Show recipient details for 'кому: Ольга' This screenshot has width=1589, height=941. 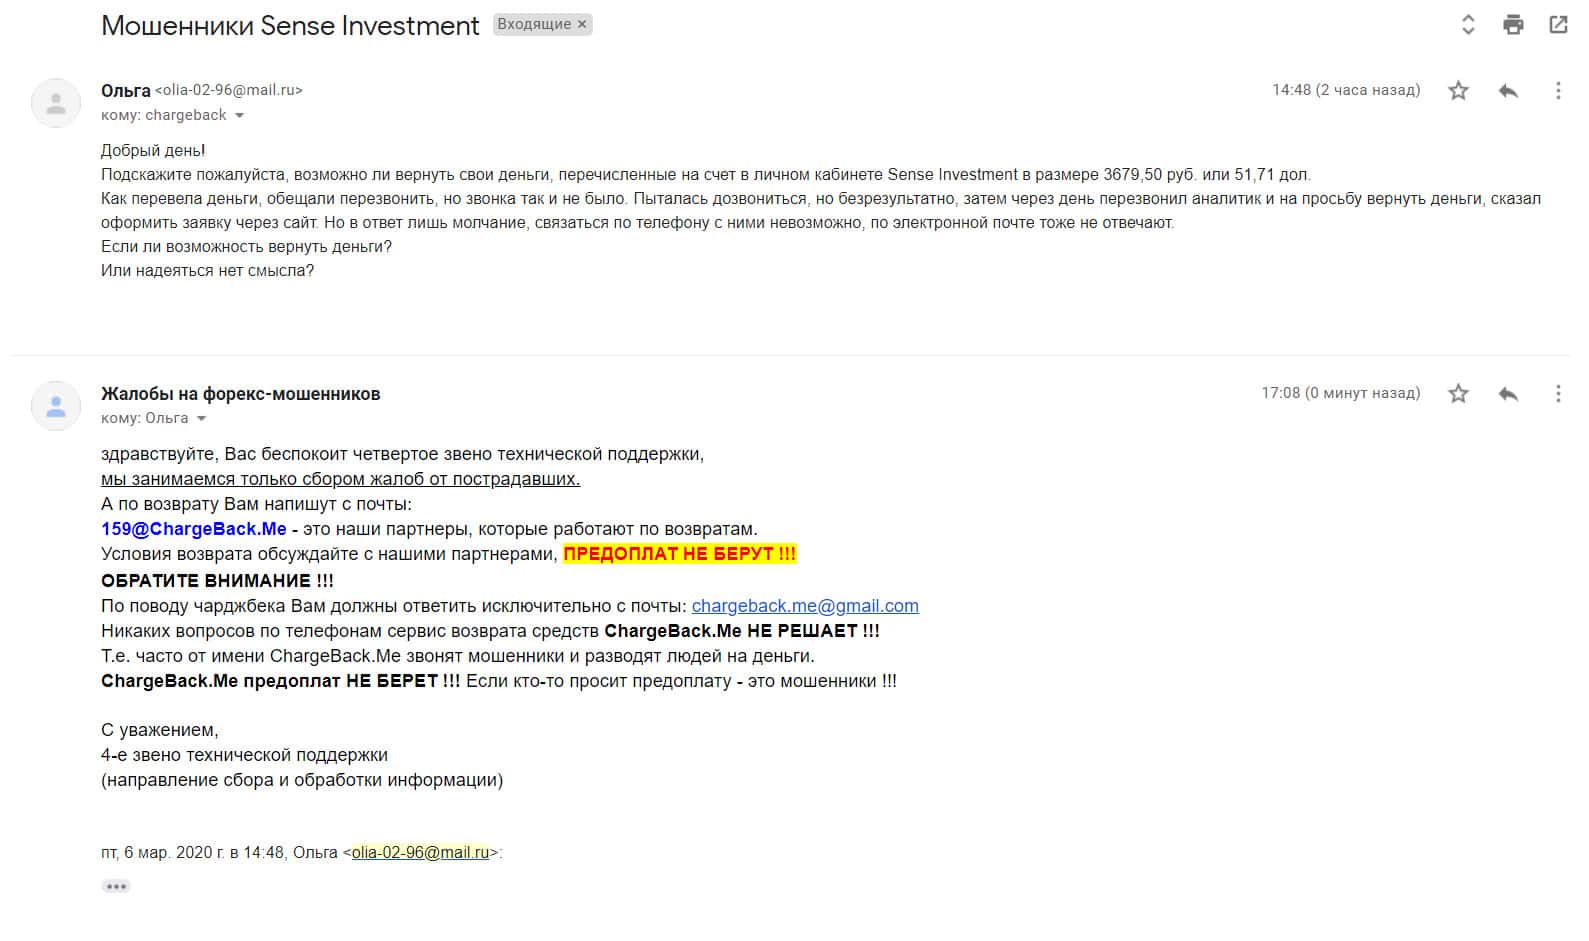(202, 419)
